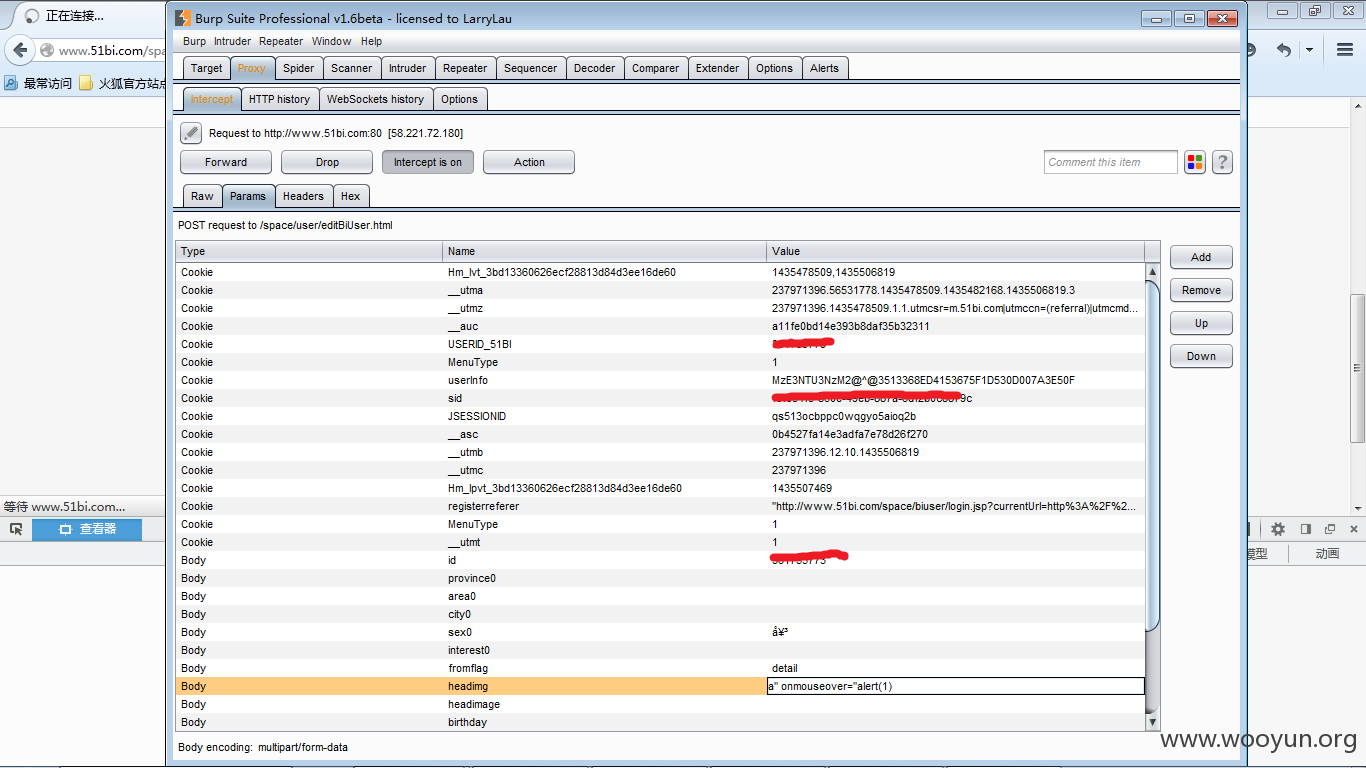This screenshot has width=1366, height=768.
Task: Click the Value column header
Action: 956,251
